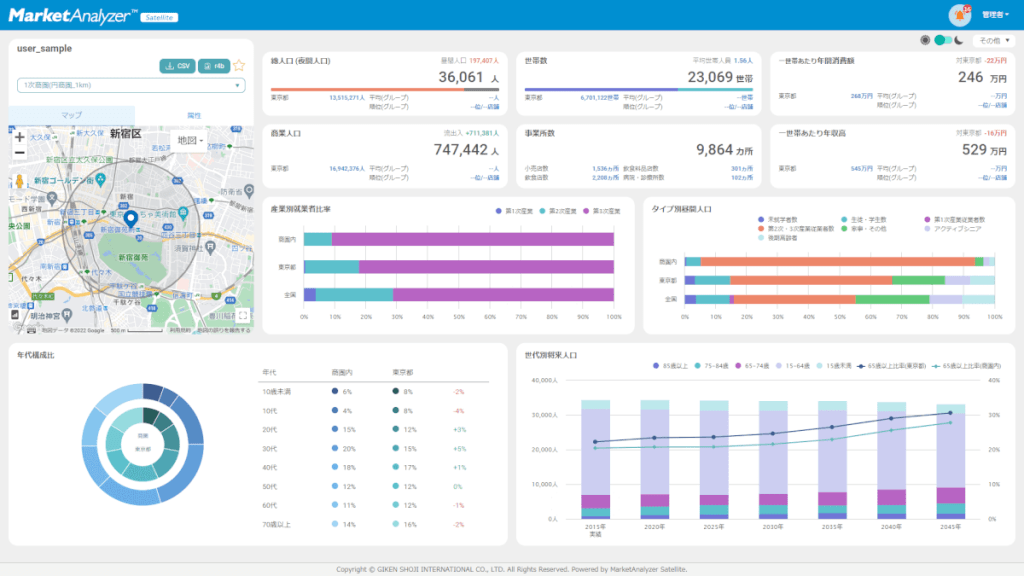1024x576 pixels.
Task: Download data with the CSV button
Action: pyautogui.click(x=178, y=66)
